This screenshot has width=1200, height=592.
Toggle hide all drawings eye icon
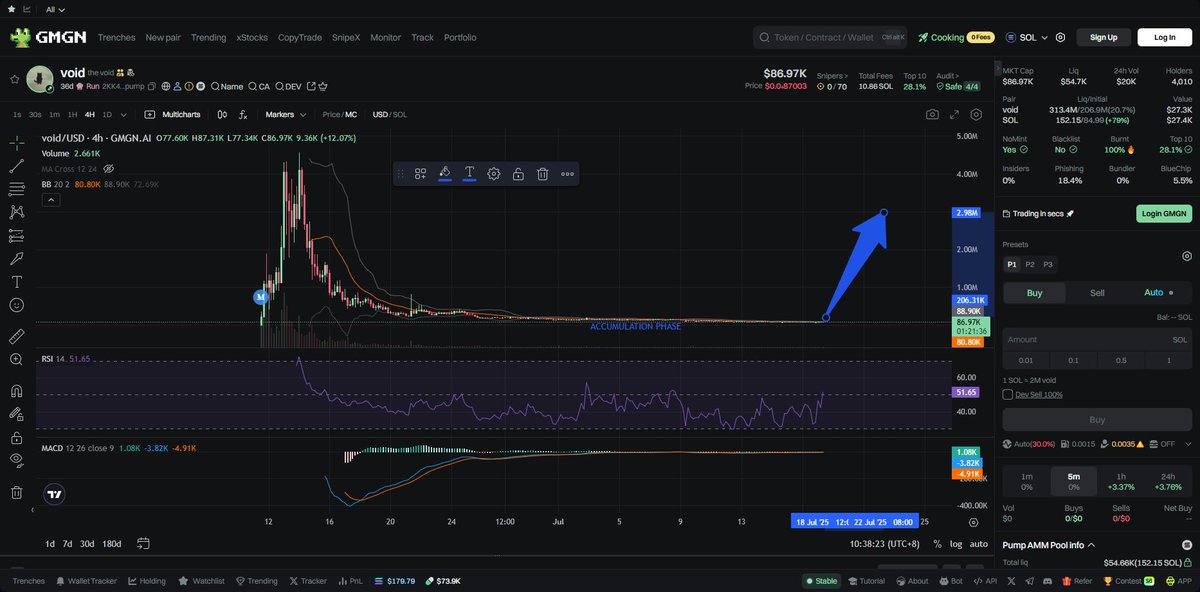[17, 460]
